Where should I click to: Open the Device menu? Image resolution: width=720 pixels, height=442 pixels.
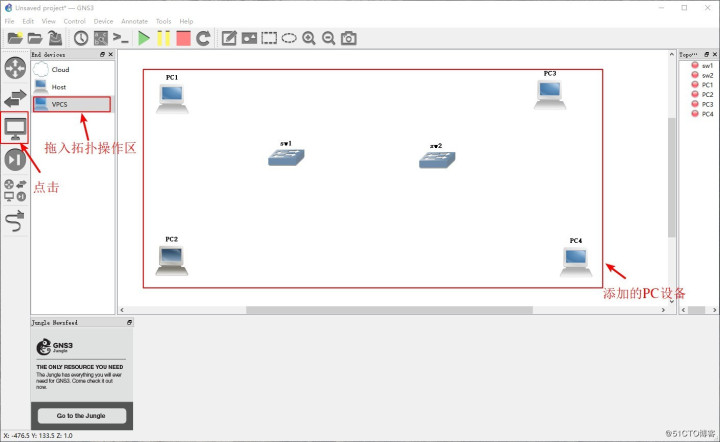point(103,21)
